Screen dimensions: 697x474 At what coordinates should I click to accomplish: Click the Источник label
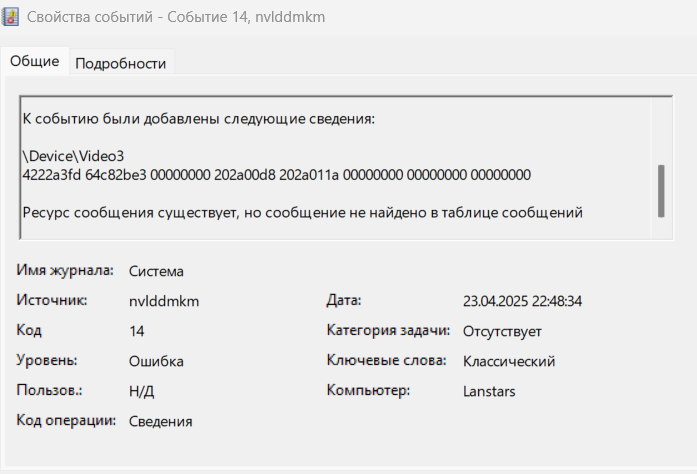point(52,300)
